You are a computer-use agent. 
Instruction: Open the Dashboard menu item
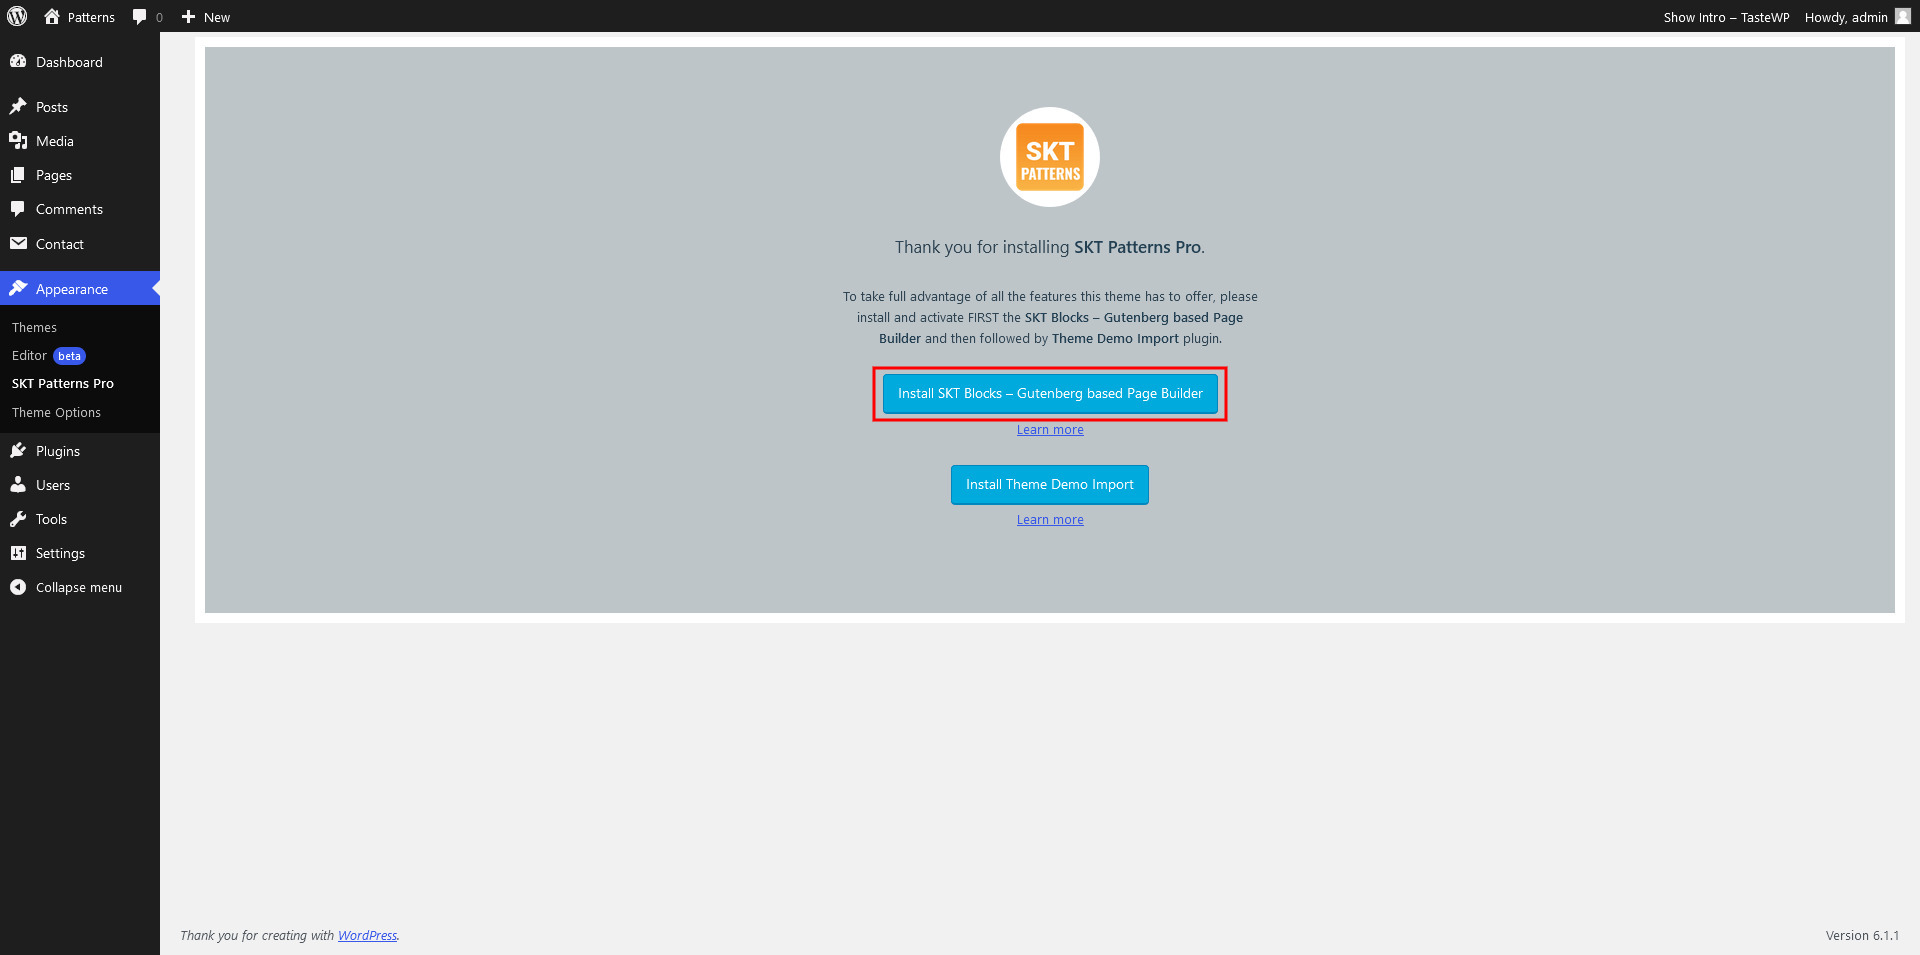click(69, 62)
